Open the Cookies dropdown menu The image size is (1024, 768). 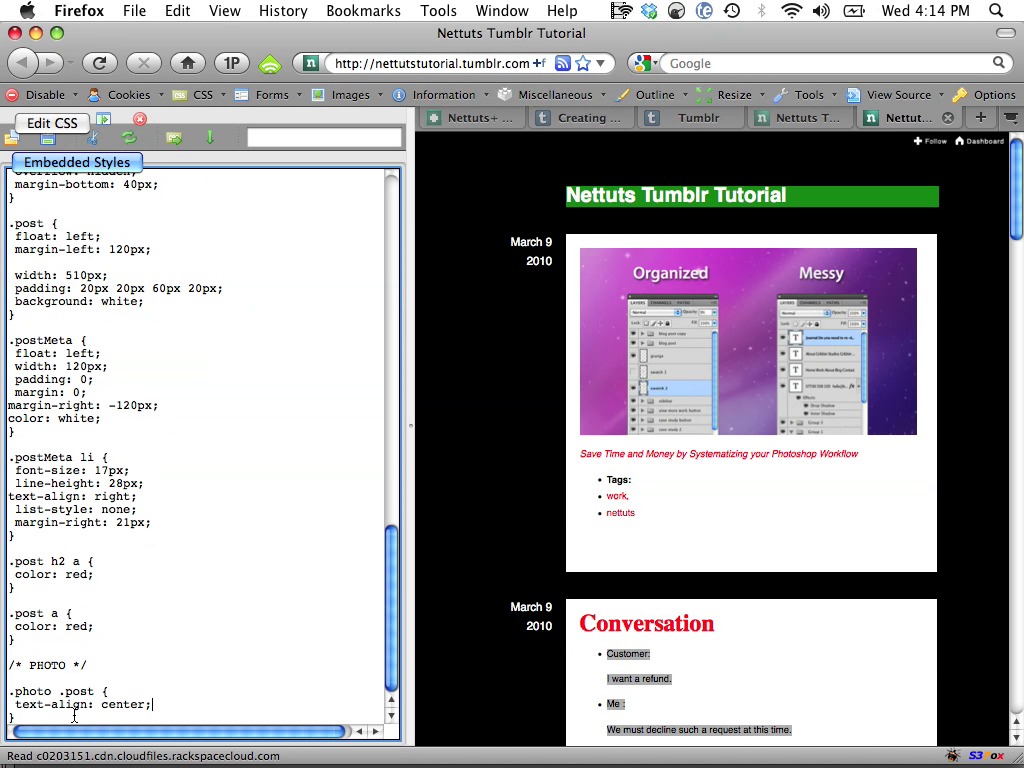pos(125,95)
